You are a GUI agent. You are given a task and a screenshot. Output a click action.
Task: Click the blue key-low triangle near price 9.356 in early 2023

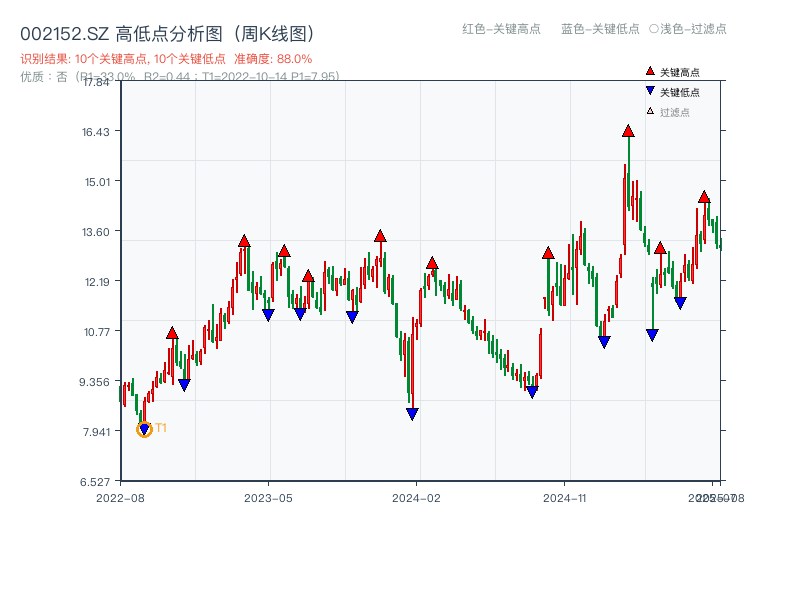(x=184, y=384)
